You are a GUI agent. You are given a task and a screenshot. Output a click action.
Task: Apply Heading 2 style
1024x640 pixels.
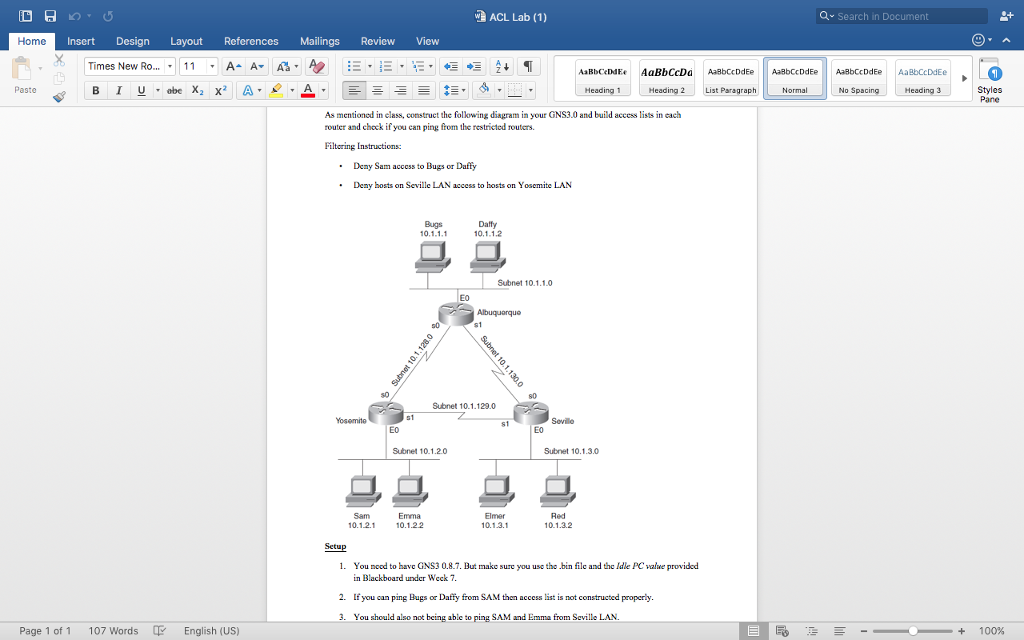click(x=667, y=78)
